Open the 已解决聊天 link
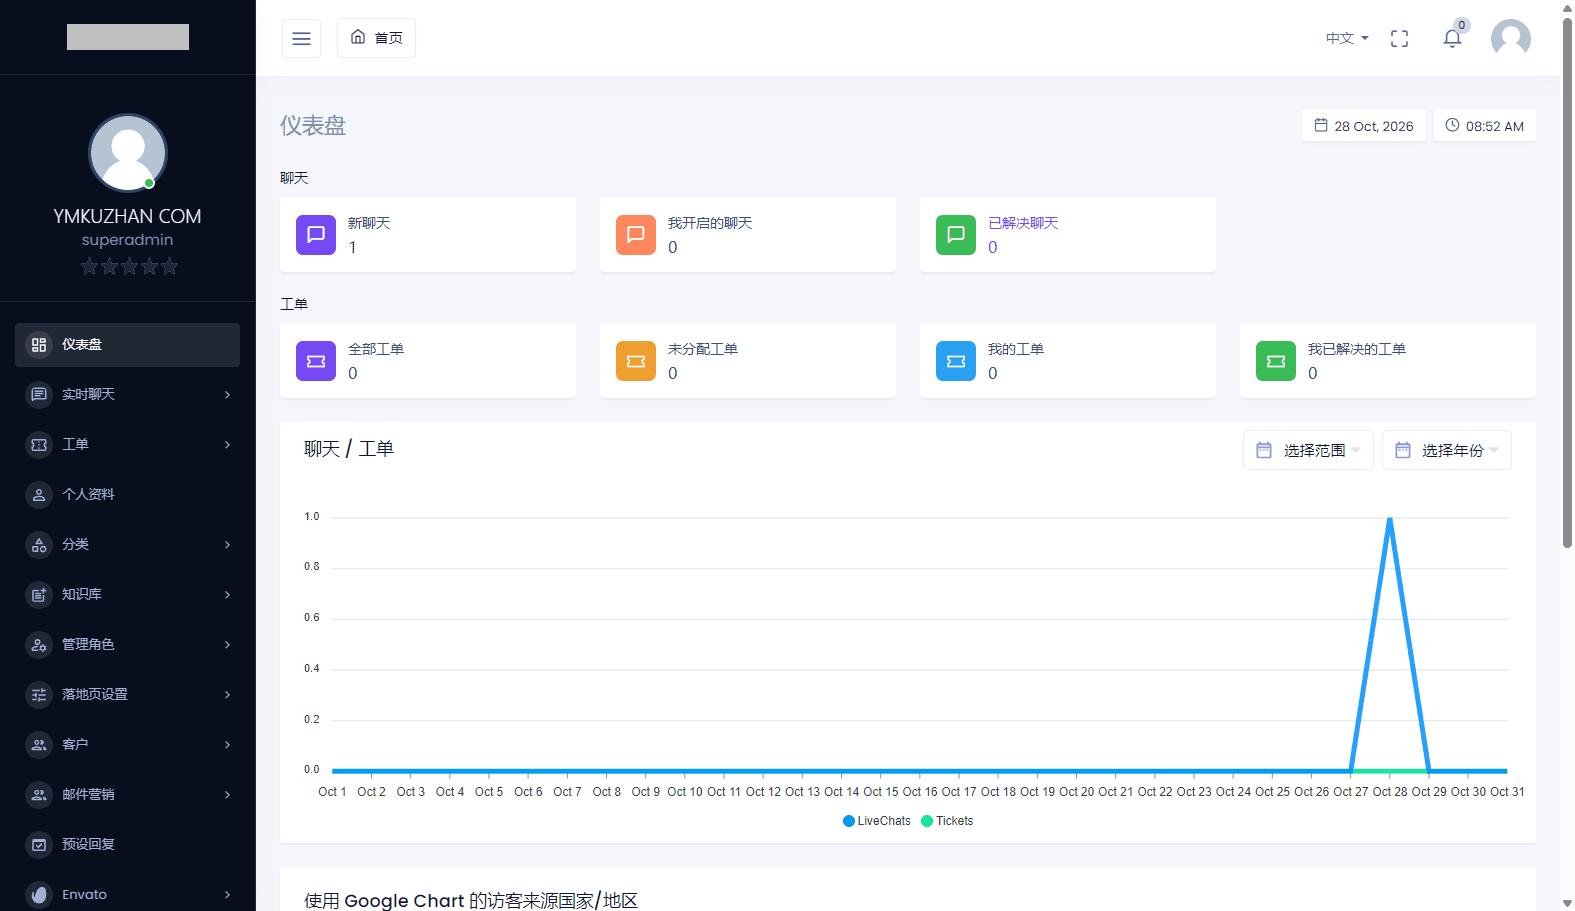 1023,223
